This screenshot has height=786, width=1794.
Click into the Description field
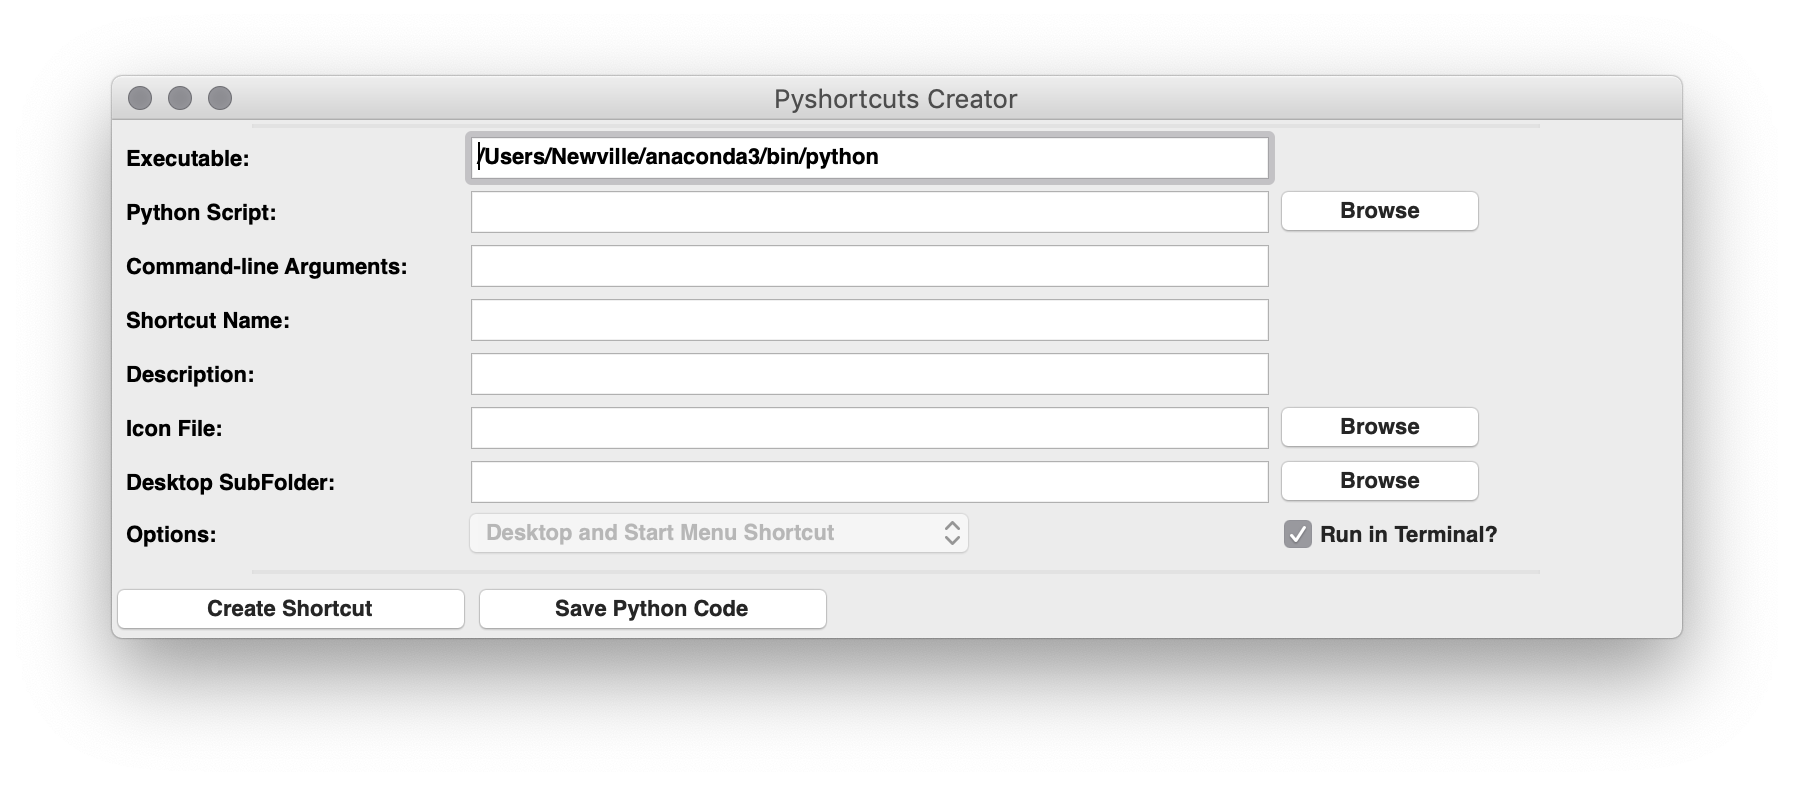[x=869, y=374]
